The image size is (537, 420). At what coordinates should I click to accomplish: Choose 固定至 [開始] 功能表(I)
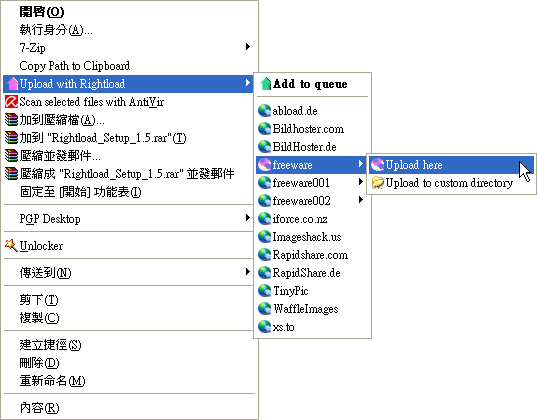(x=129, y=192)
